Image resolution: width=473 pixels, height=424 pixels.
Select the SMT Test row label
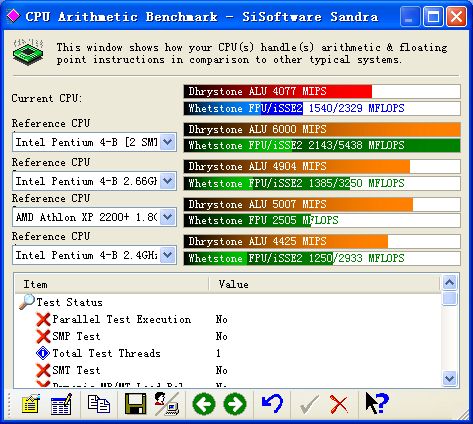point(76,370)
